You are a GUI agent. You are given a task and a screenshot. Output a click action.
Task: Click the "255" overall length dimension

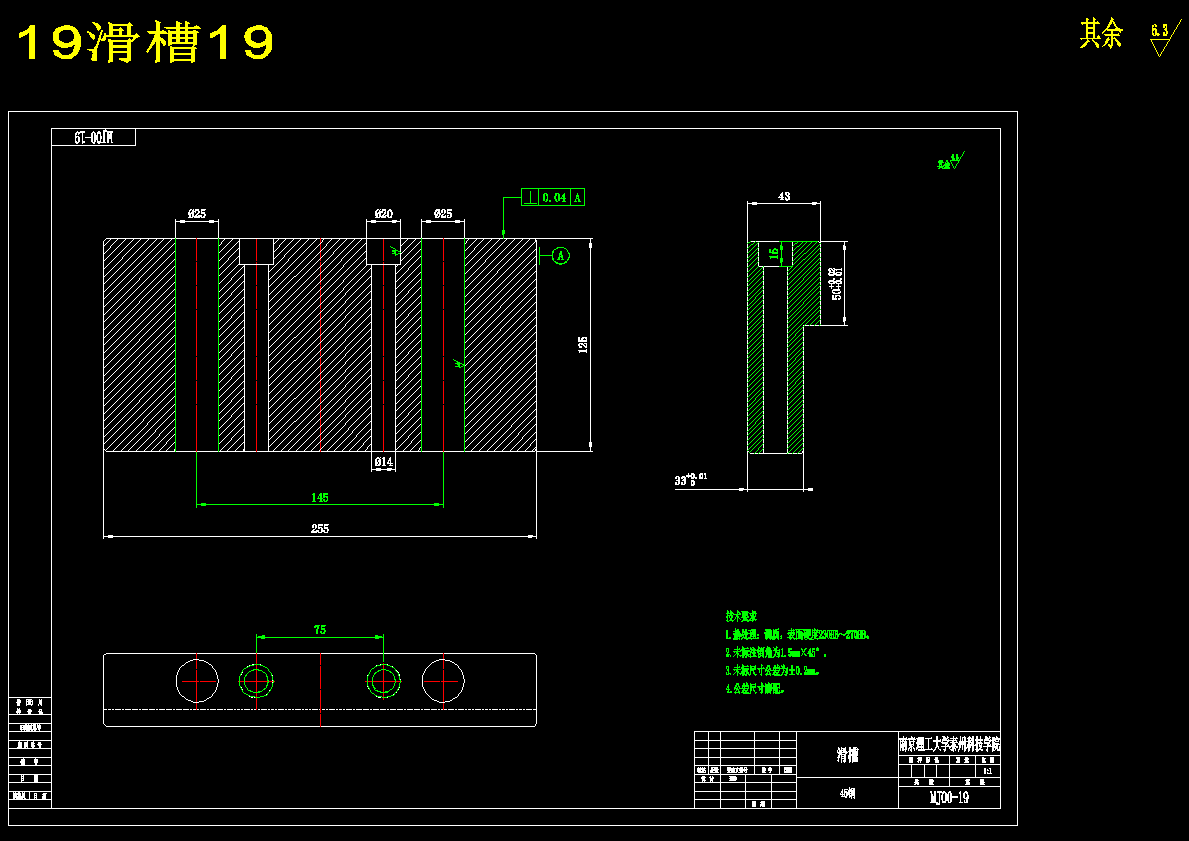point(320,529)
